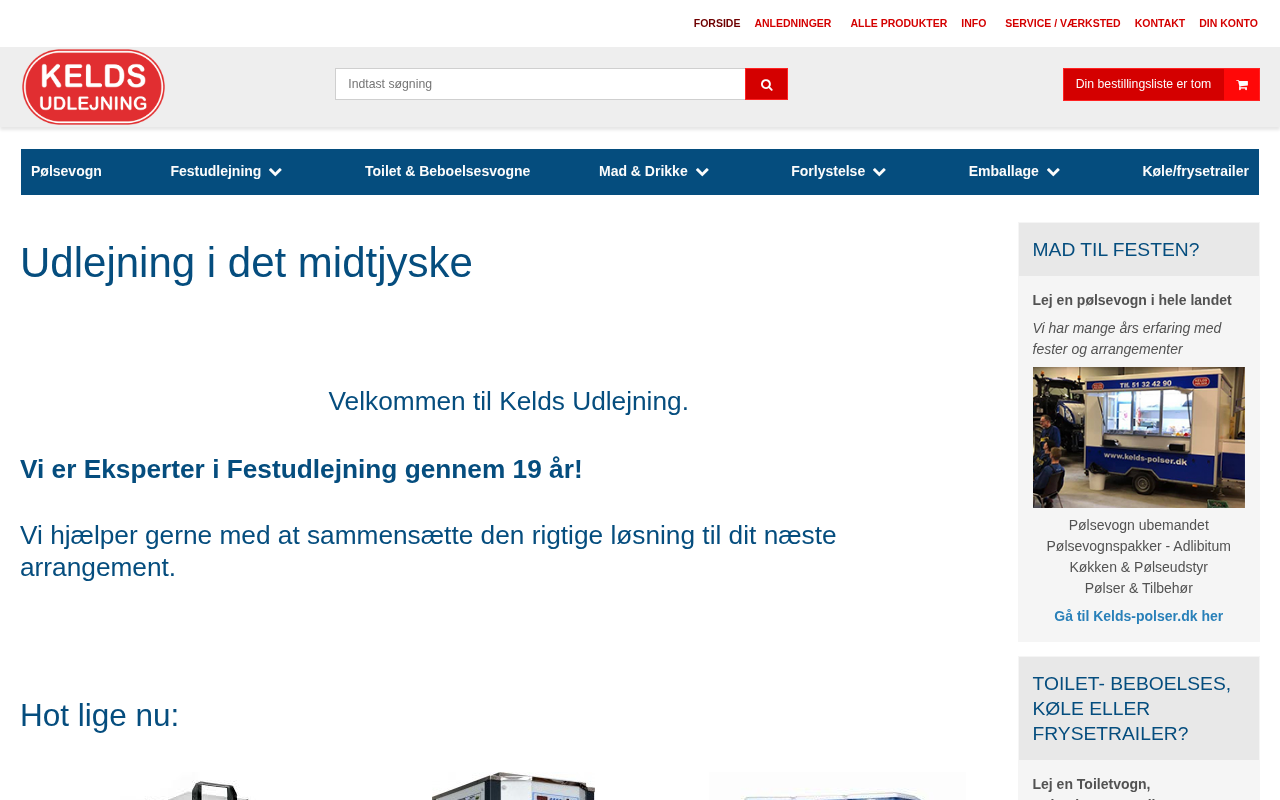Screen dimensions: 1280x800
Task: Click the Festudlejning menu label
Action: click(216, 171)
